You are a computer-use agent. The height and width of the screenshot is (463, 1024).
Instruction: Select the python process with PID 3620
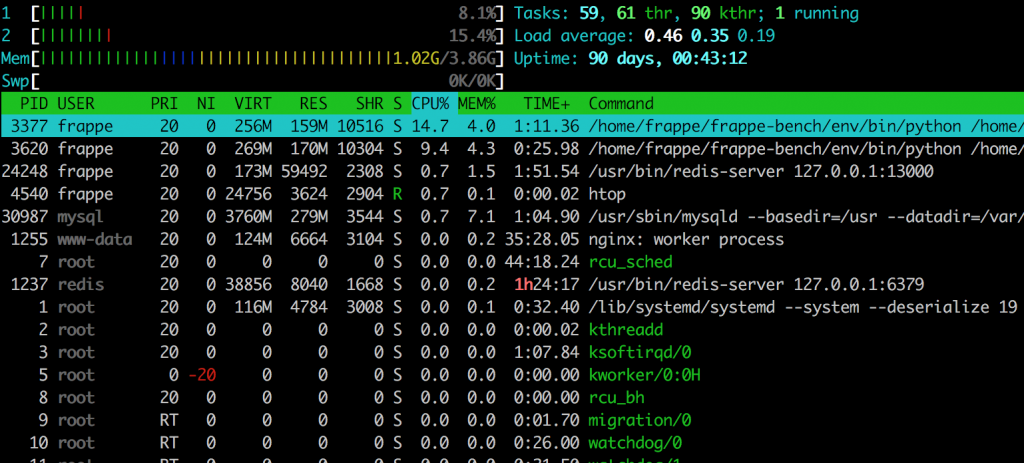pos(512,149)
